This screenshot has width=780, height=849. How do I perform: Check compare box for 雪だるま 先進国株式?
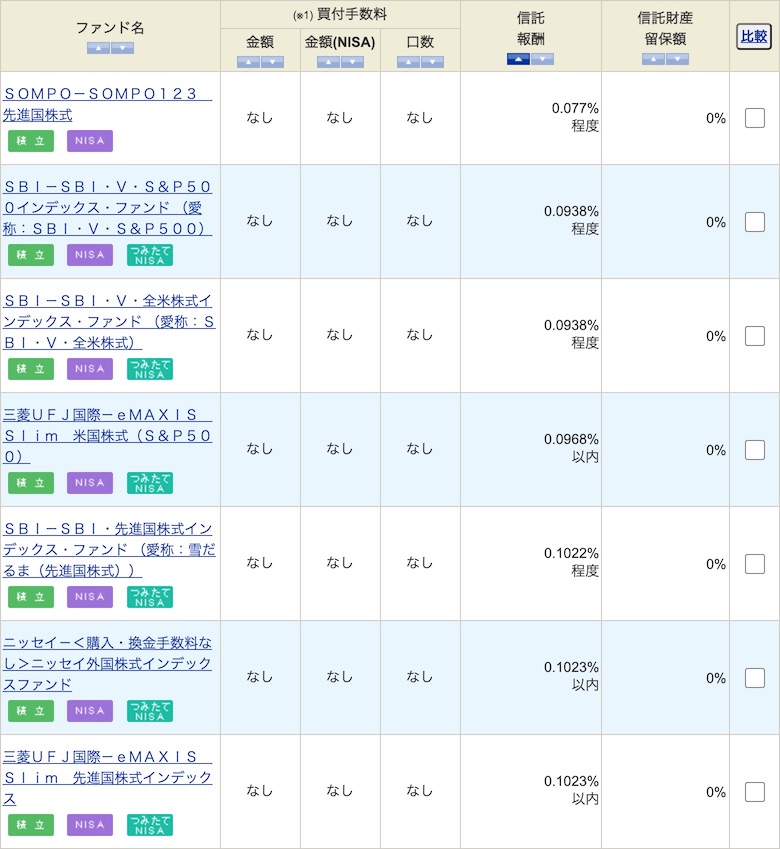755,564
